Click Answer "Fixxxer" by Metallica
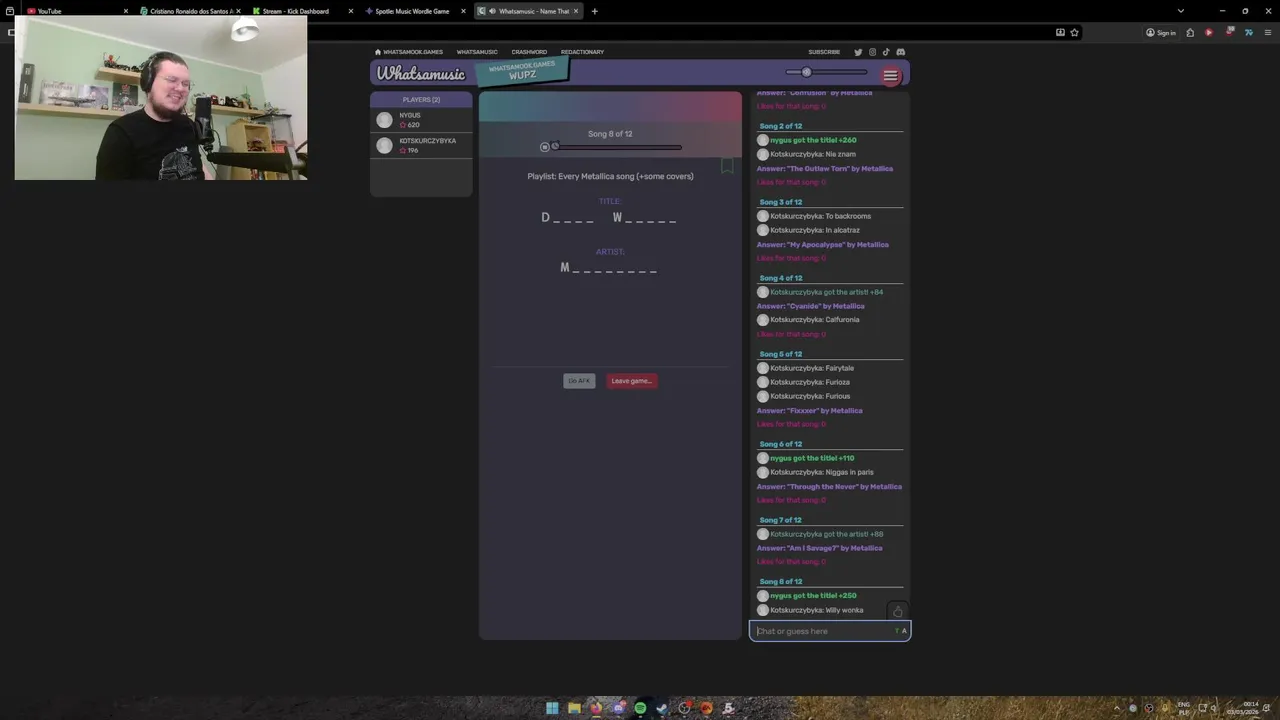The height and width of the screenshot is (720, 1280). point(810,411)
